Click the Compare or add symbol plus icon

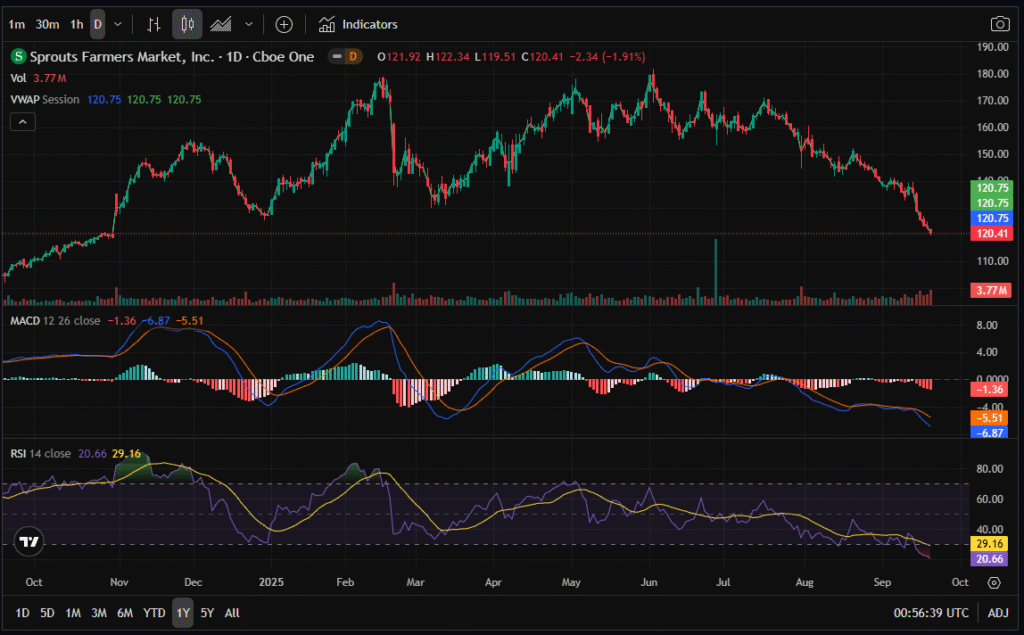click(284, 24)
